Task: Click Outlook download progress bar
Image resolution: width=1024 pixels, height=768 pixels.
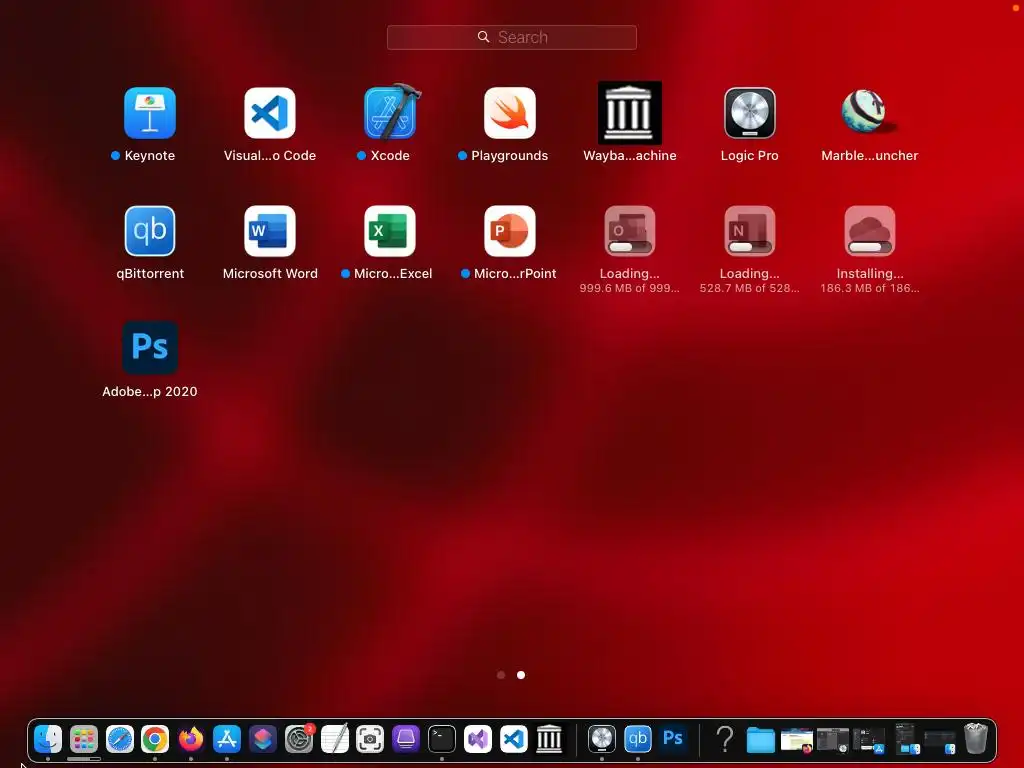Action: click(x=630, y=247)
